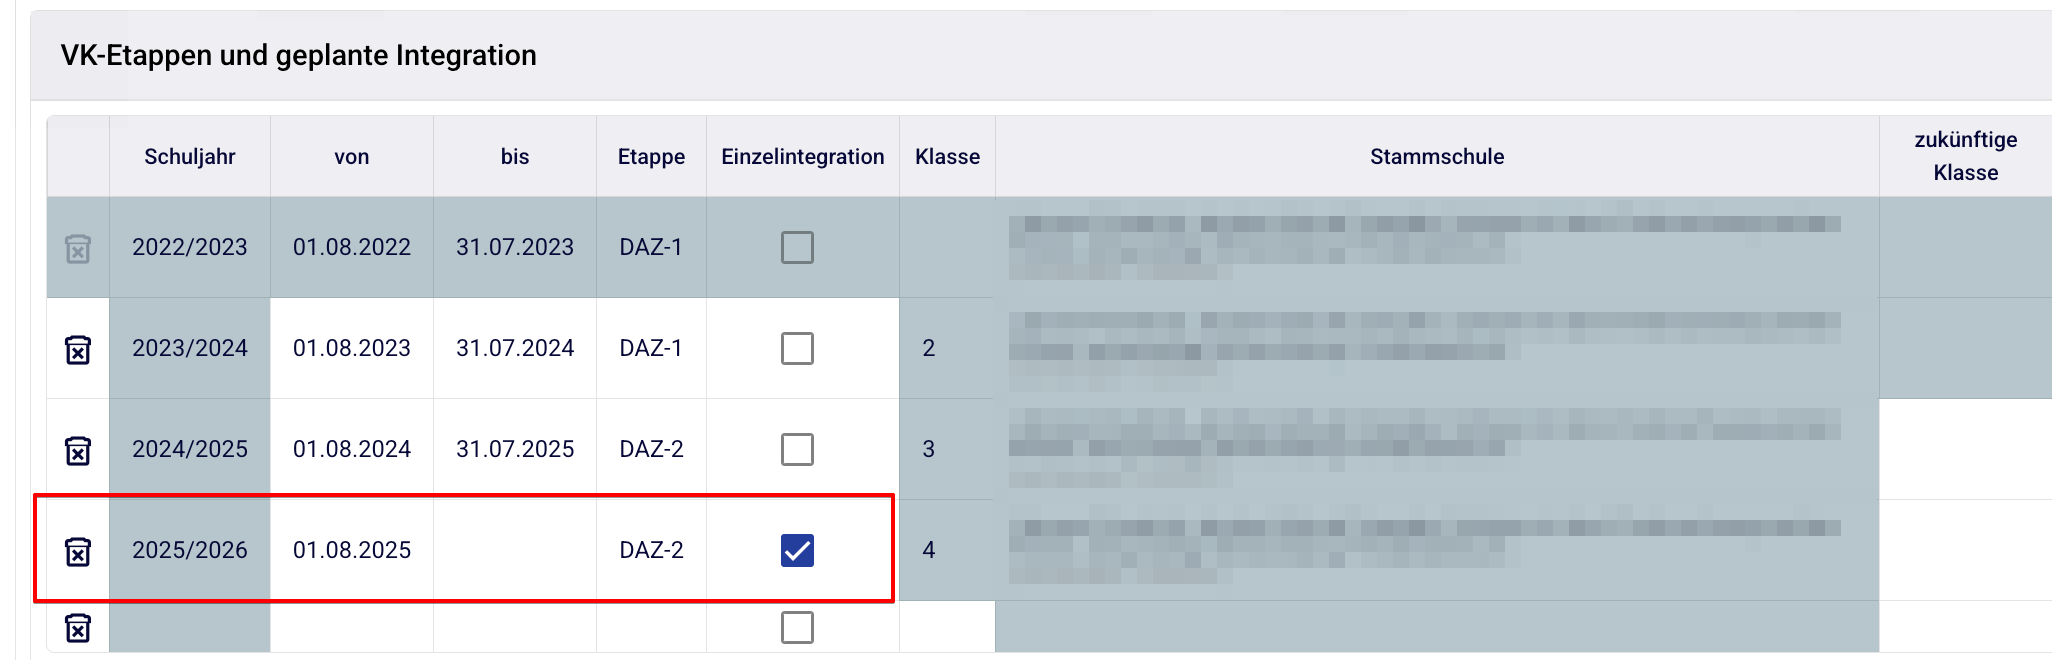Edit the von date 01.08.2023

(x=351, y=348)
